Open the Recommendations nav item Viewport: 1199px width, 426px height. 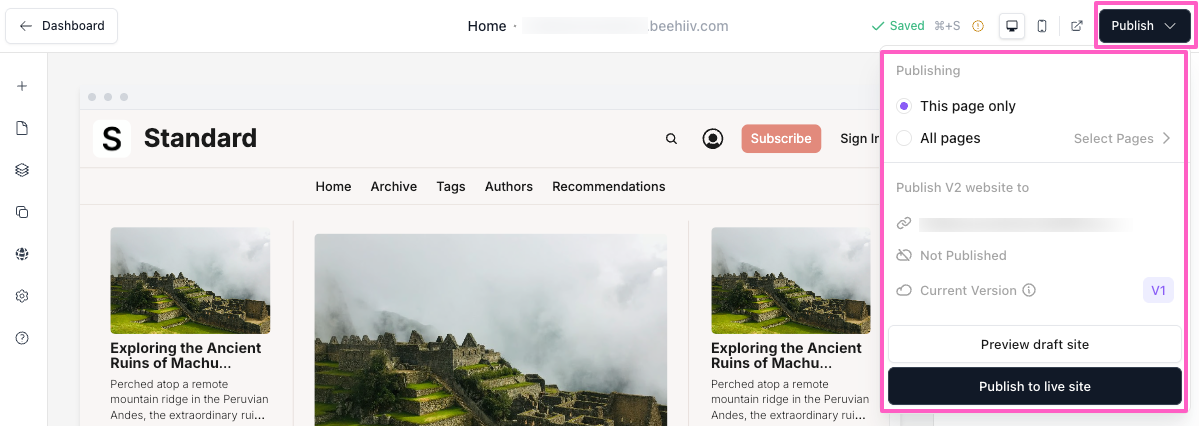click(x=609, y=187)
